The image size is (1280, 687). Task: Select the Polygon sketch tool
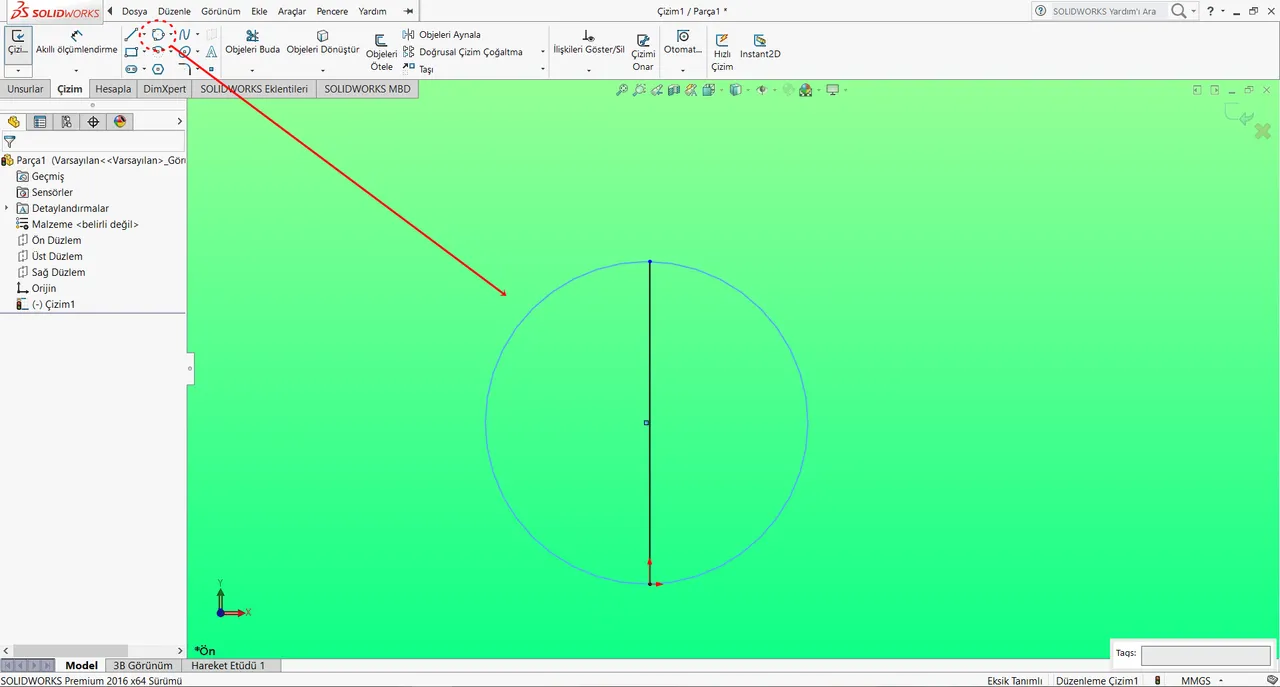tap(158, 69)
